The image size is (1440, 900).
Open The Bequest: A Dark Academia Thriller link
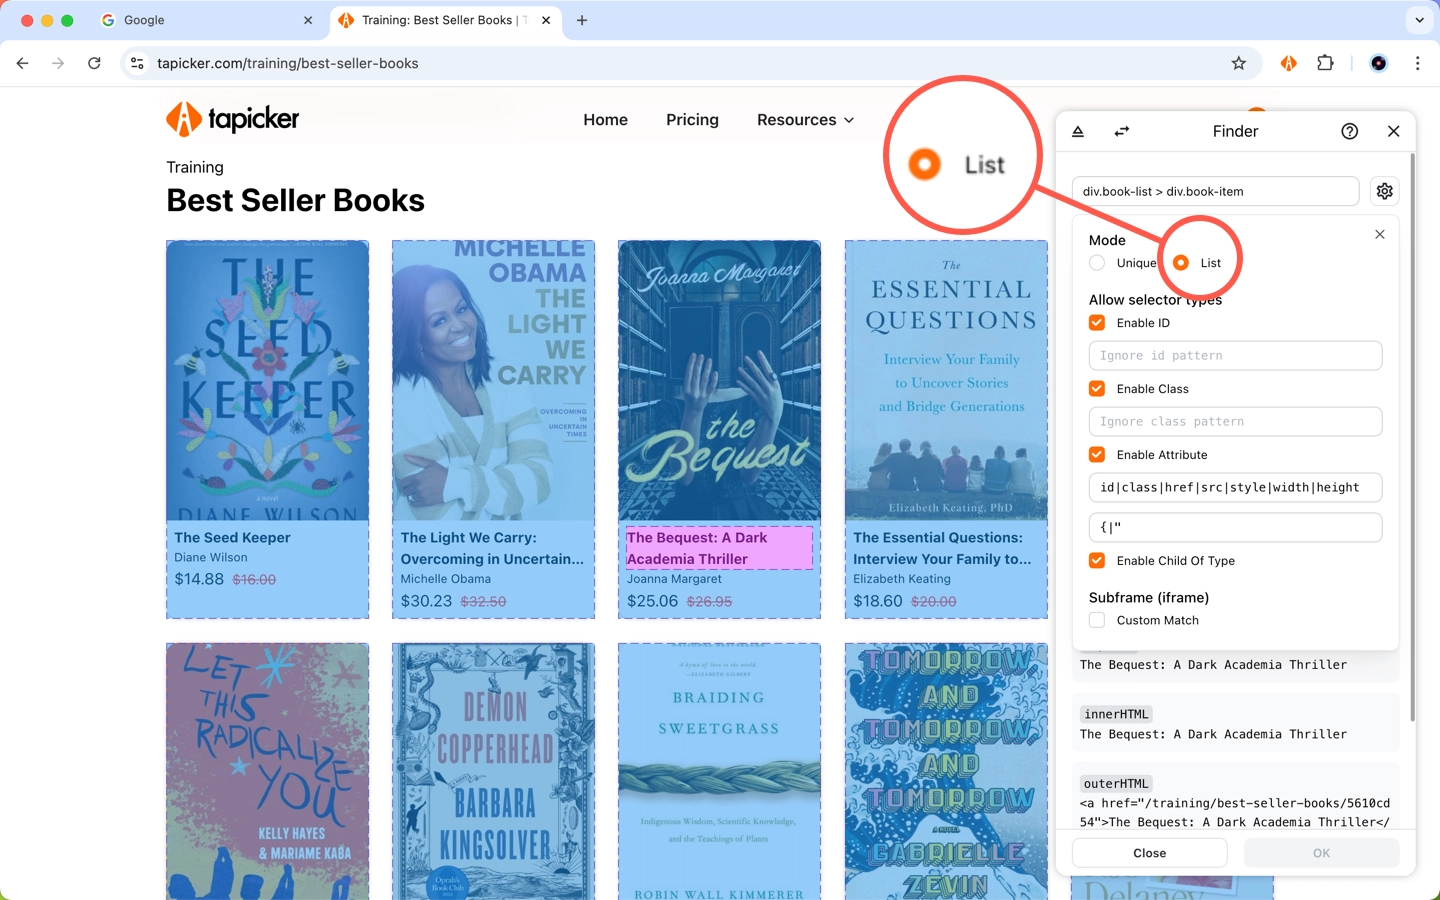tap(719, 548)
